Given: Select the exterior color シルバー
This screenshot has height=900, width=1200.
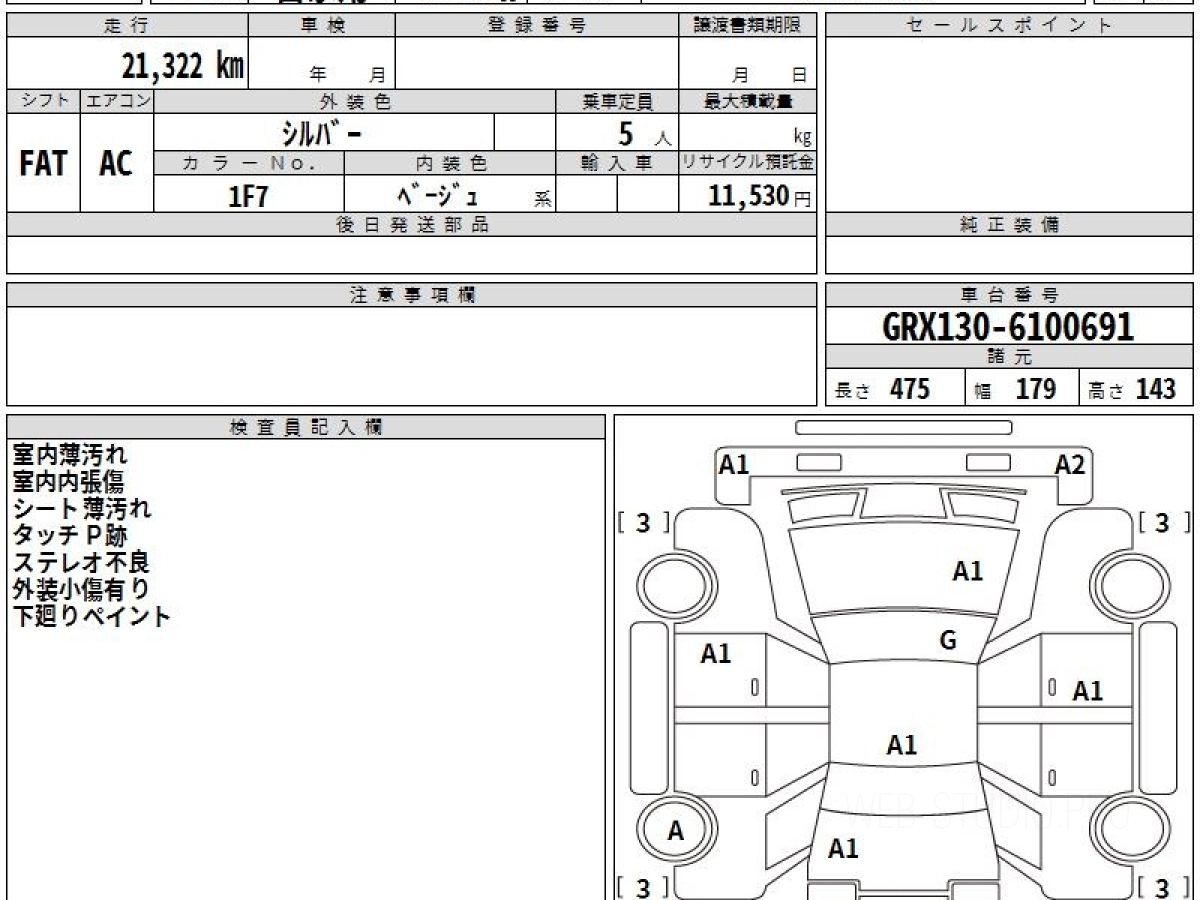Looking at the screenshot, I should [x=320, y=133].
